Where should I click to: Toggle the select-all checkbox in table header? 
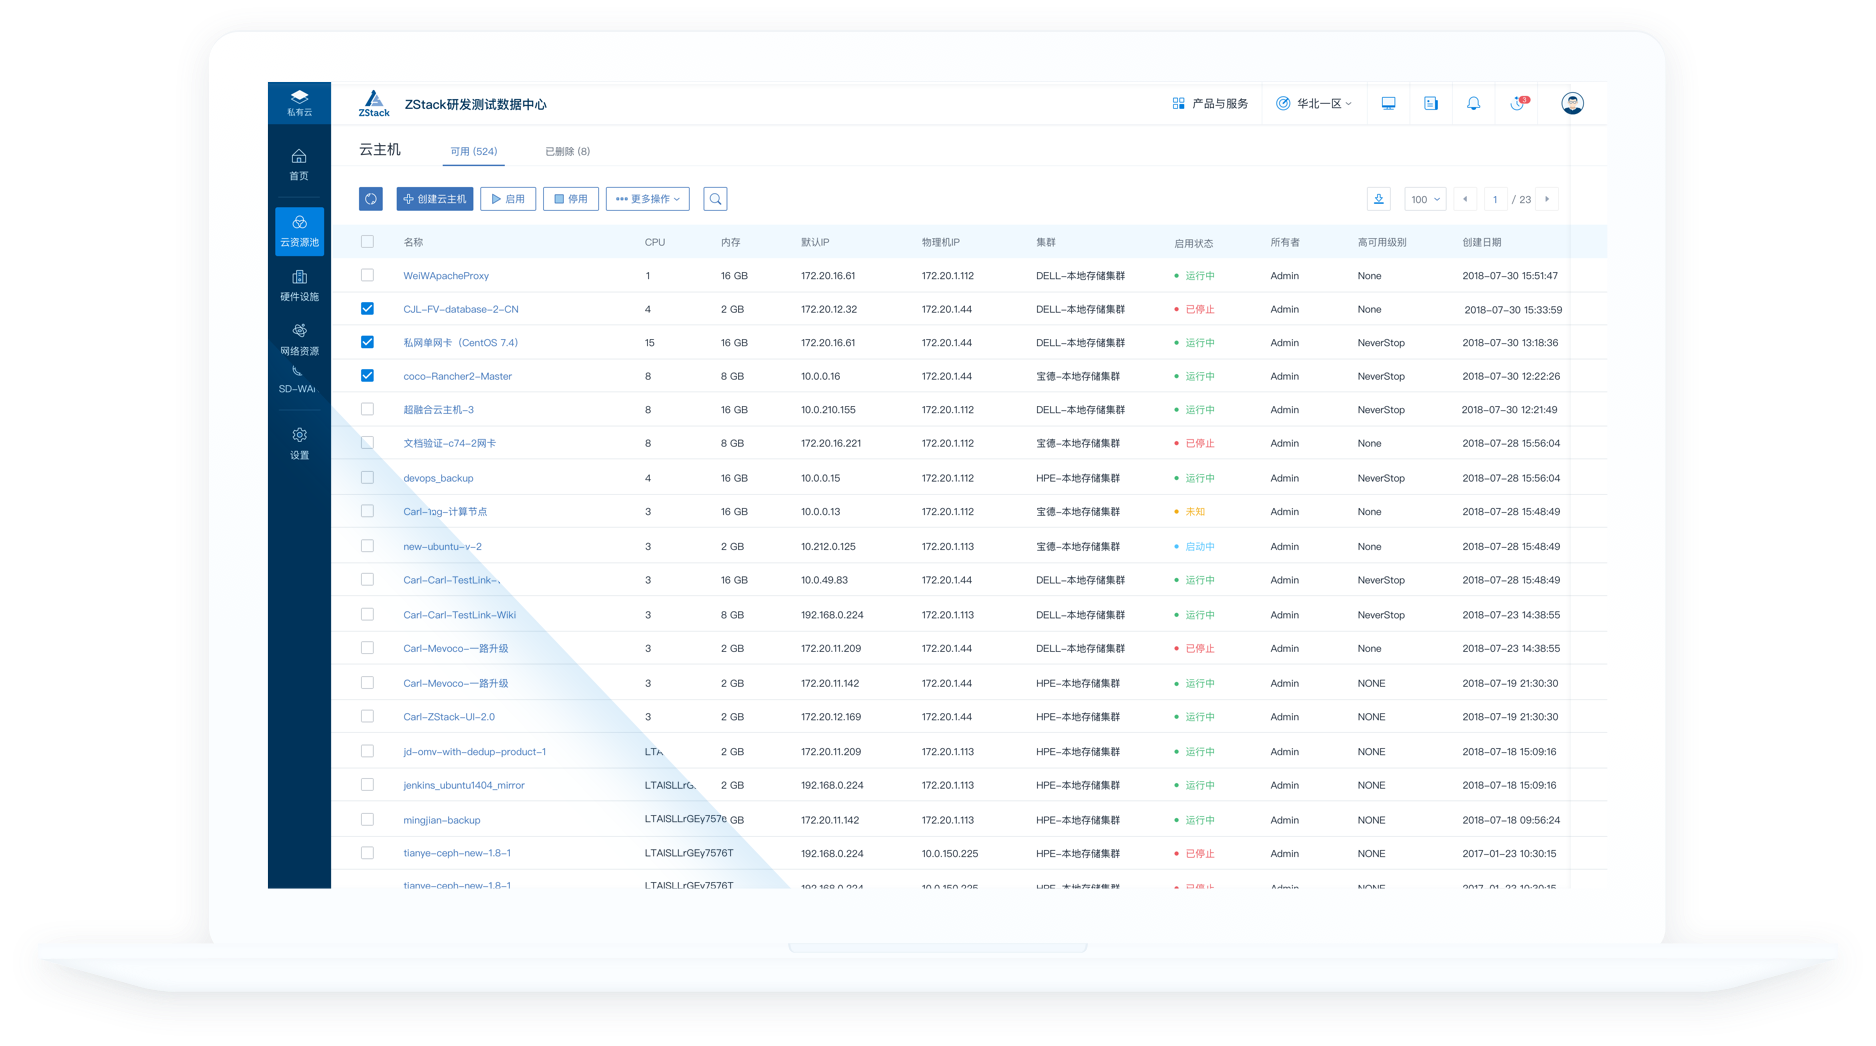pyautogui.click(x=367, y=242)
